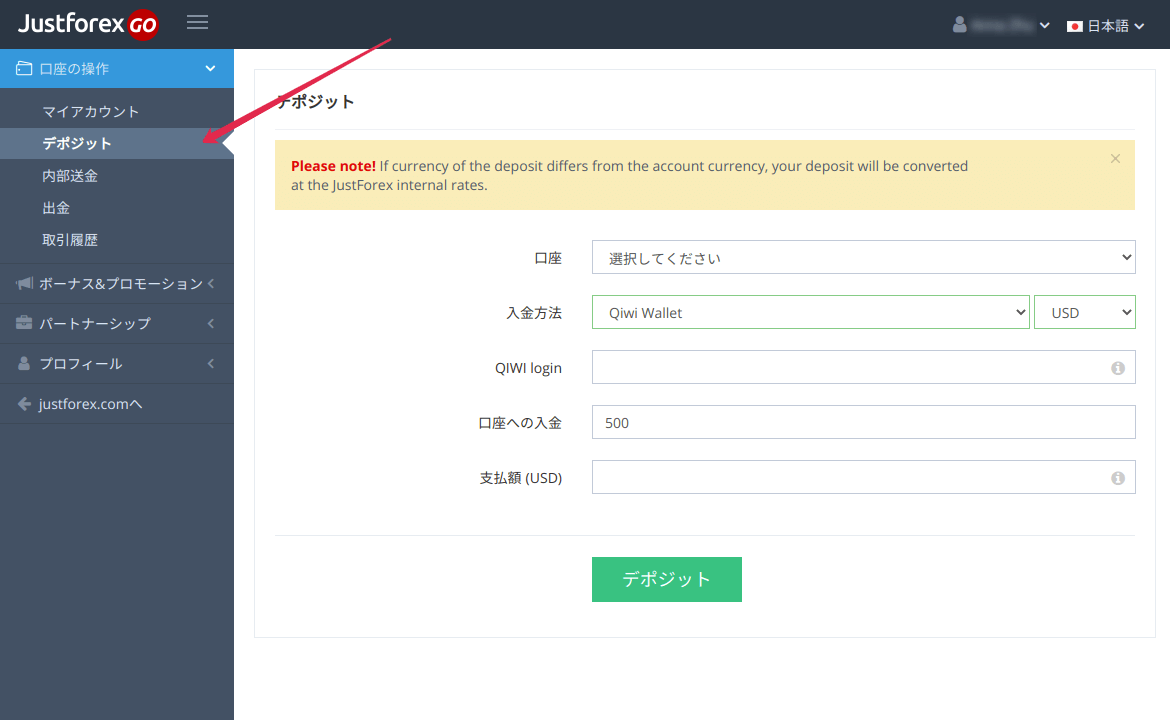
Task: Click the 支払額 (USD) label
Action: pyautogui.click(x=521, y=478)
